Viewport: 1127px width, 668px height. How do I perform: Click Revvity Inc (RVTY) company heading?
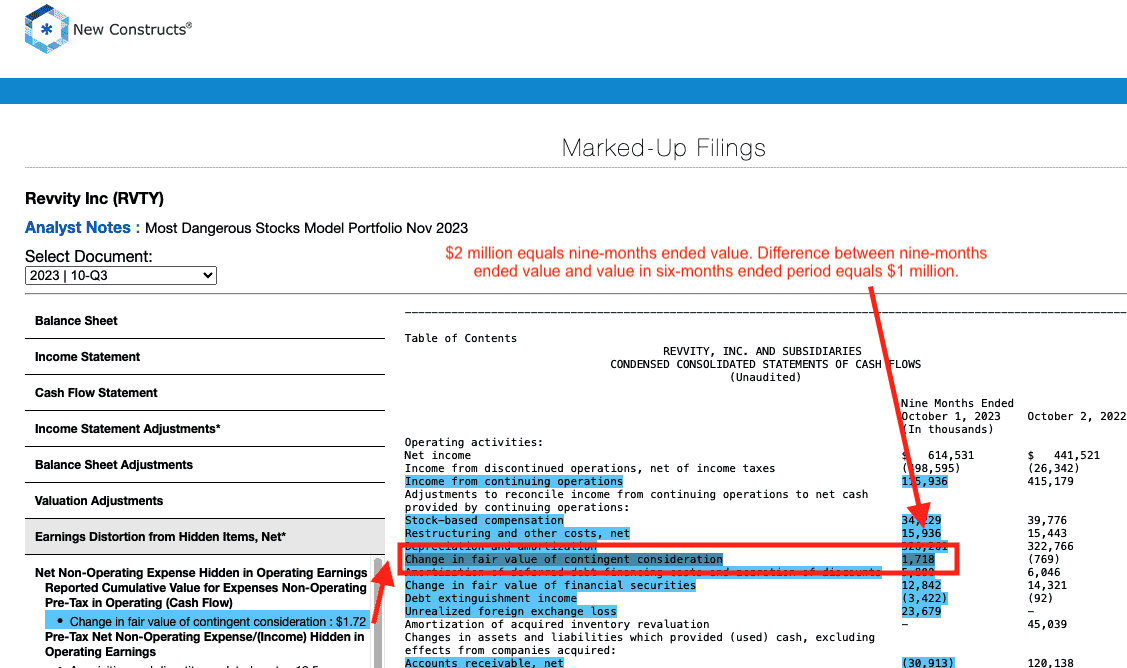pos(94,198)
